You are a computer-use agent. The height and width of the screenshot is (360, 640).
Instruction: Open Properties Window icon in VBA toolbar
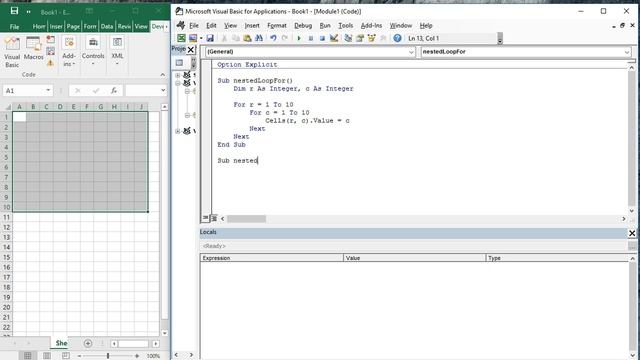(360, 38)
